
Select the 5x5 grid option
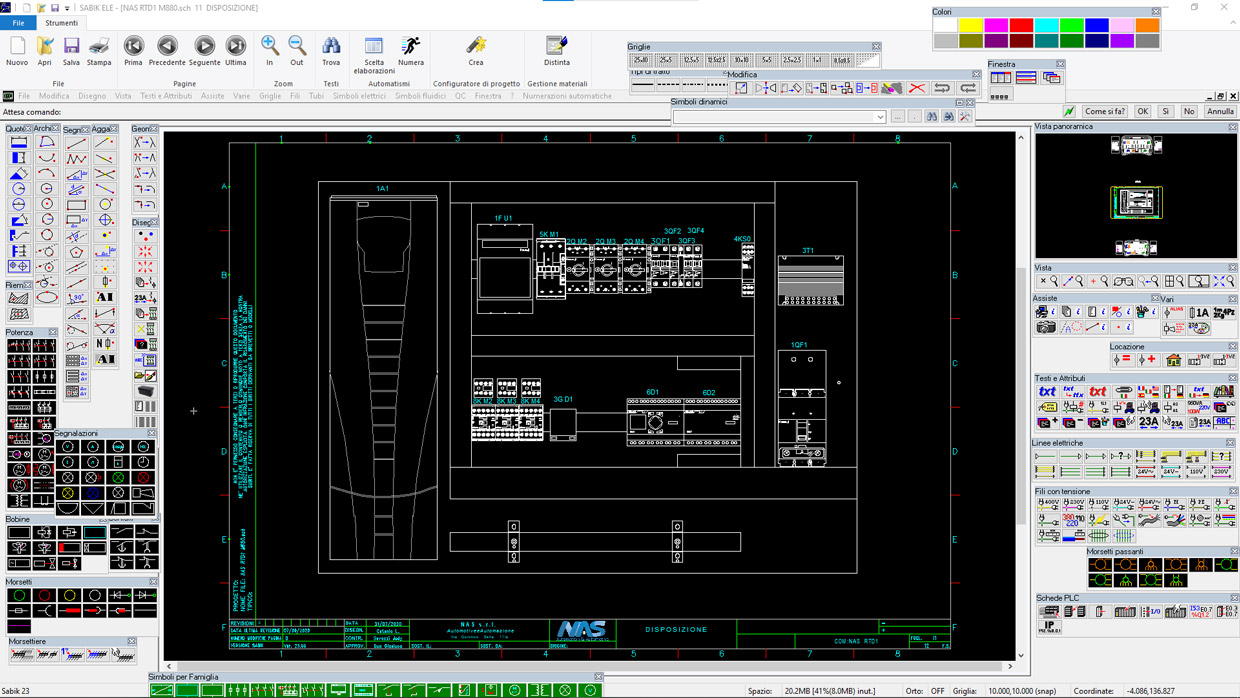tap(766, 61)
